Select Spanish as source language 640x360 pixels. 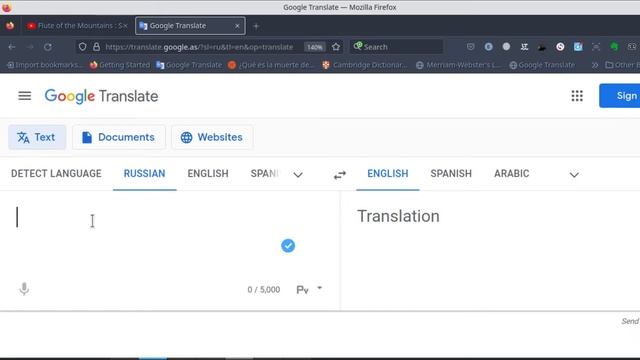tap(264, 173)
